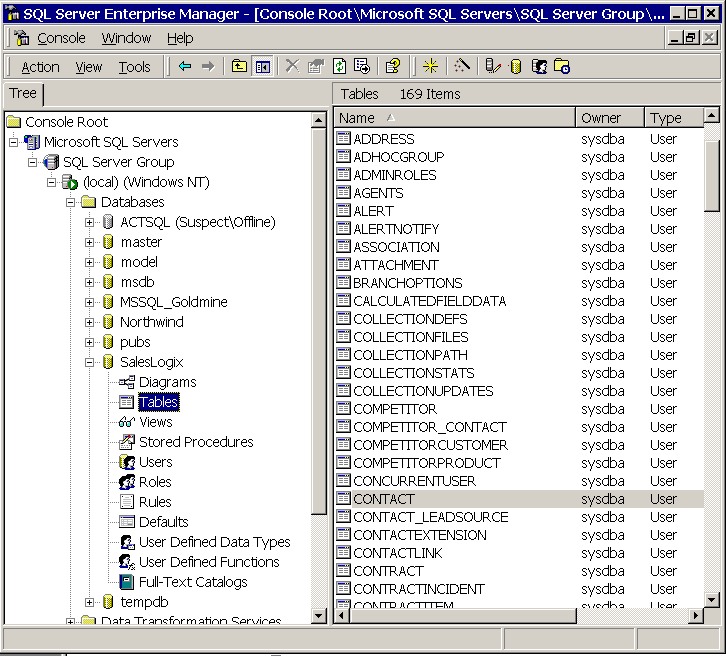Expand the tempdb database node
Viewport: 726px width, 656px height.
[x=89, y=602]
